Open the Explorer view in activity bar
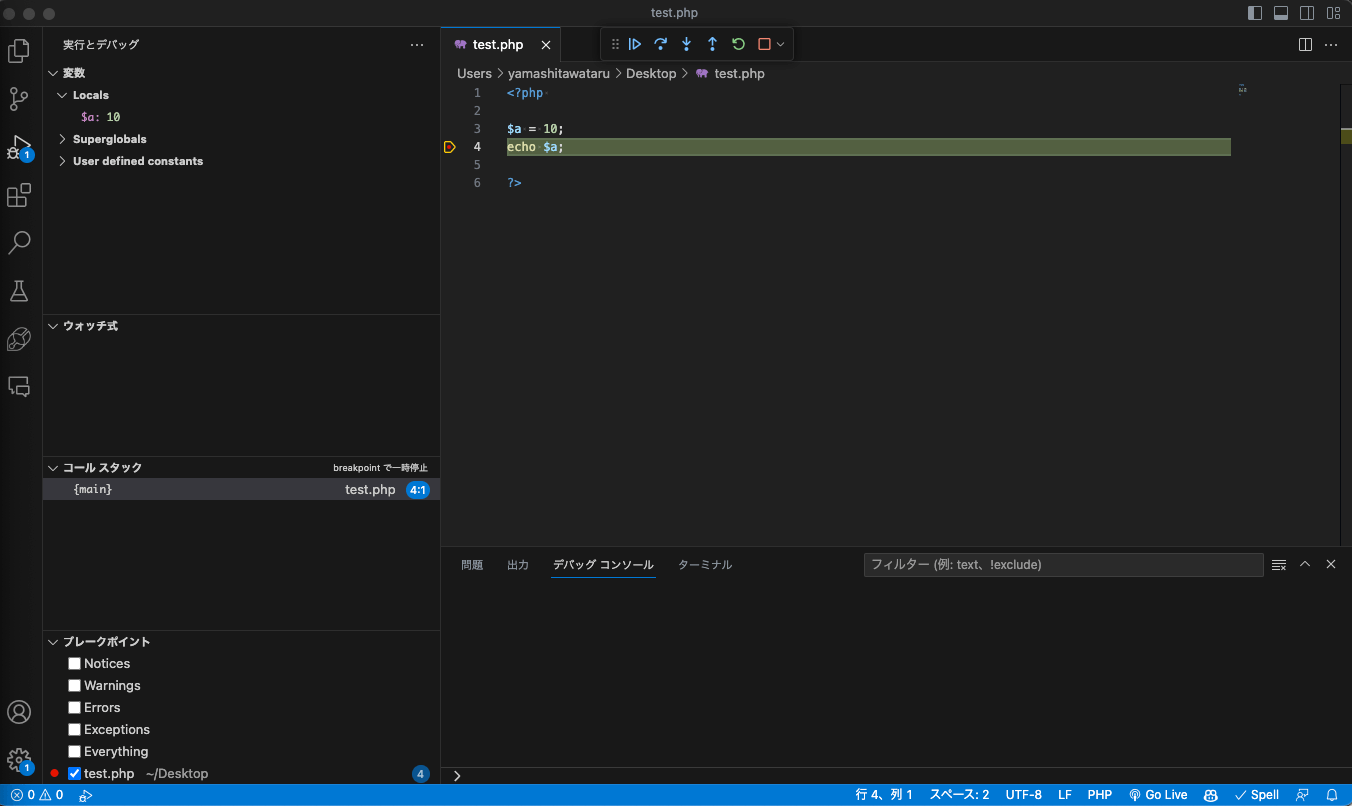The height and width of the screenshot is (806, 1352). click(19, 51)
